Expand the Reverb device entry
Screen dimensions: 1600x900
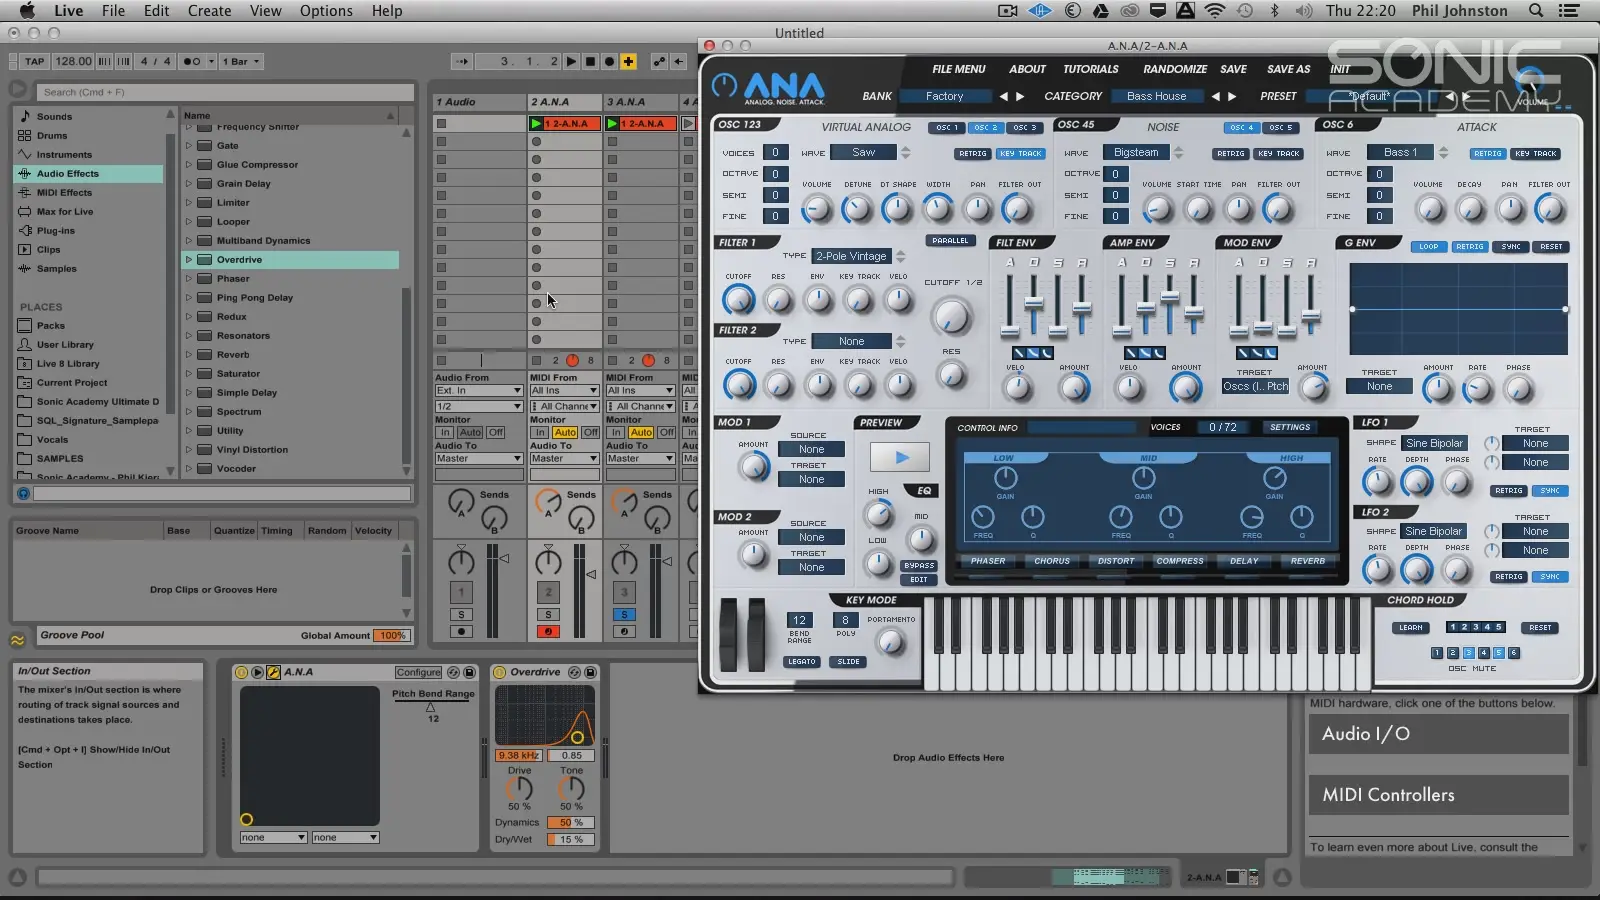pyautogui.click(x=188, y=354)
